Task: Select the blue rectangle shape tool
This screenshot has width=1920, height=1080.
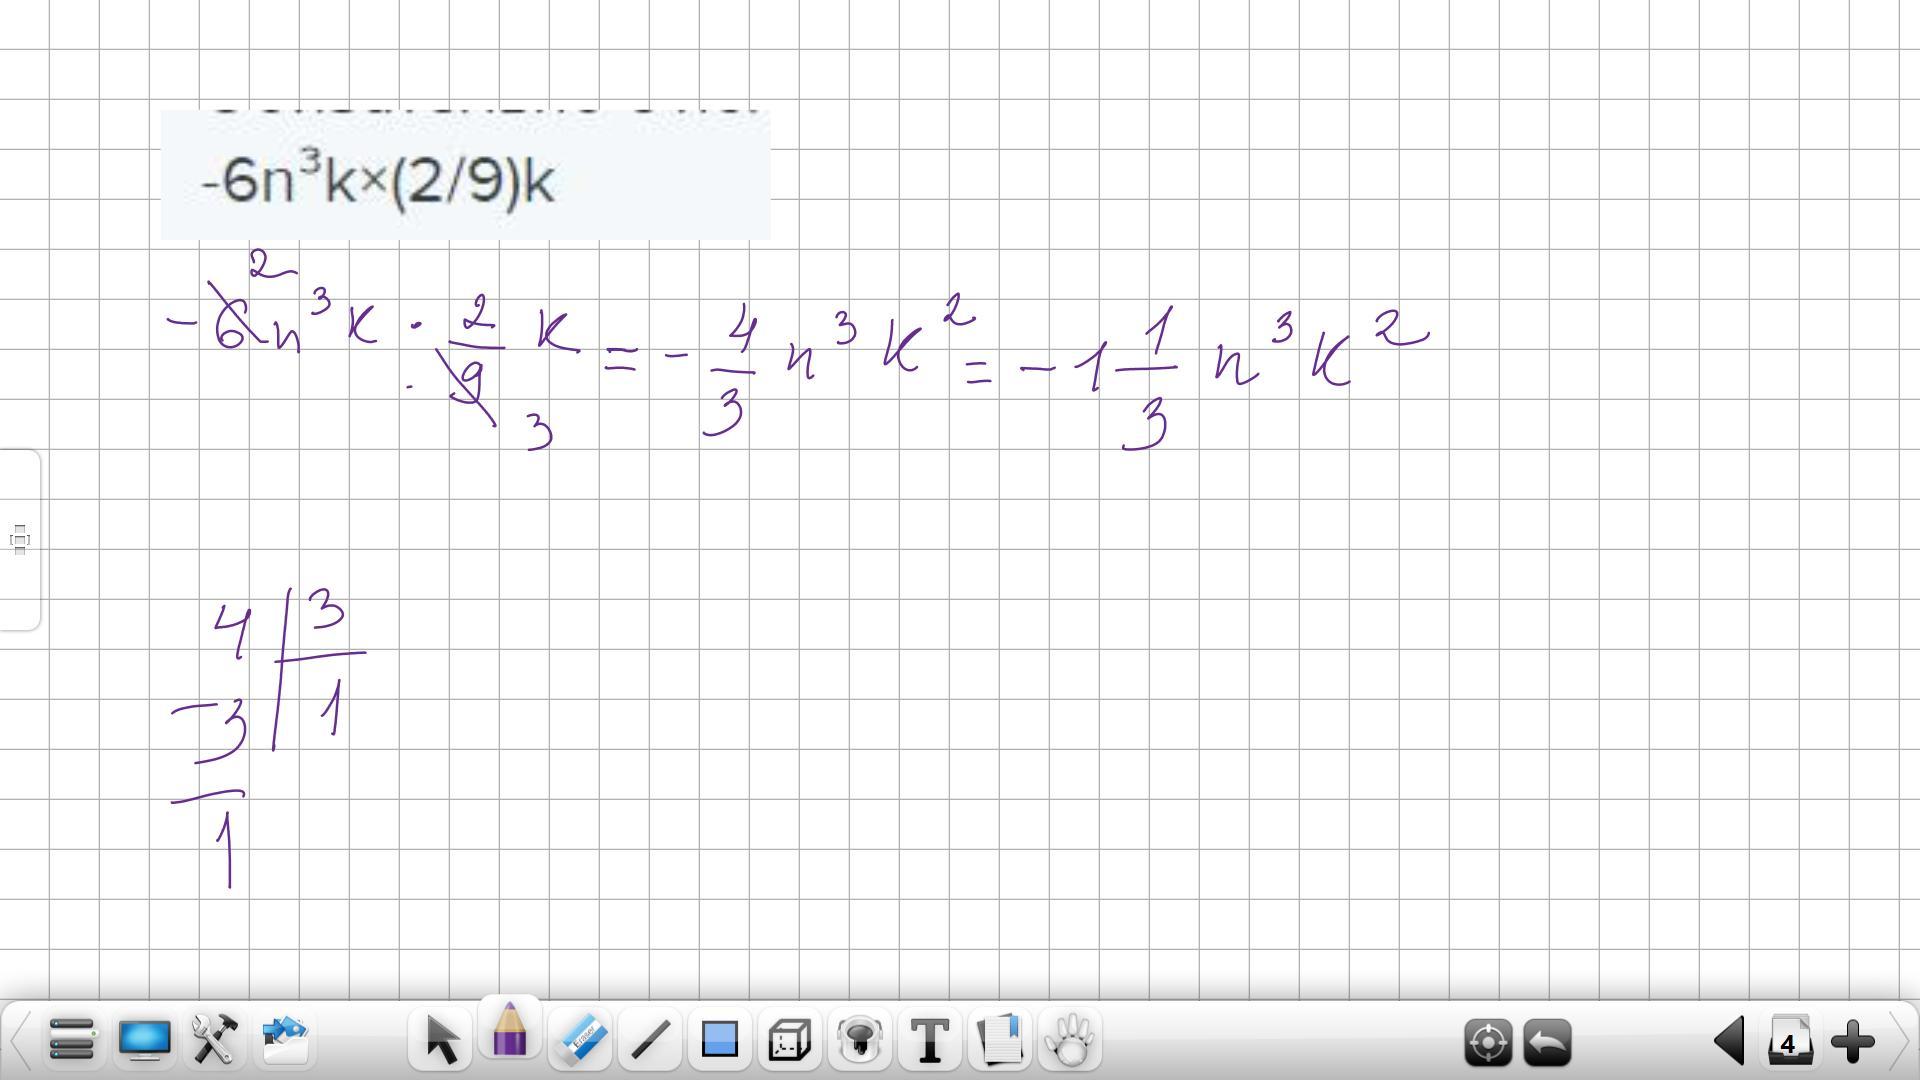Action: pyautogui.click(x=719, y=1041)
